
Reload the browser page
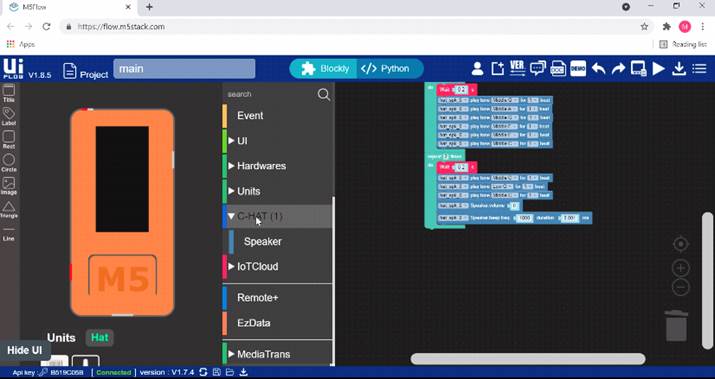click(46, 26)
